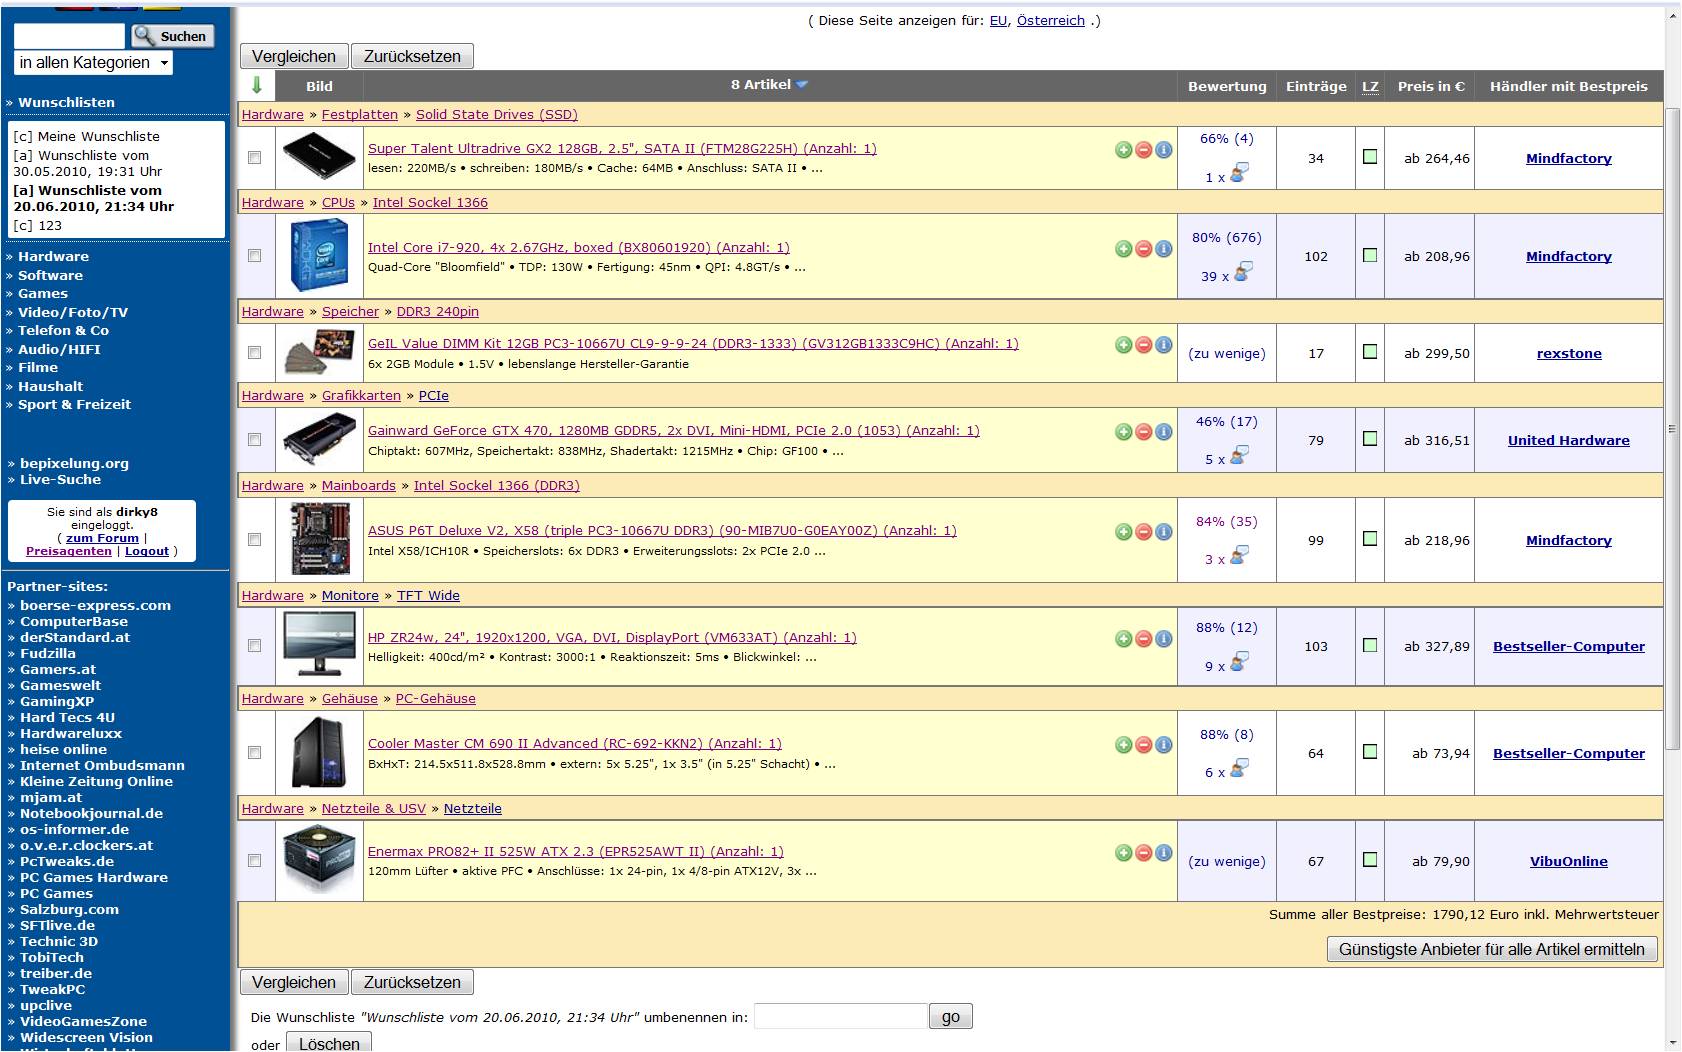Decrease quantity of ASUS P6T Deluxe V2
Image resolution: width=1682 pixels, height=1052 pixels.
[x=1144, y=532]
